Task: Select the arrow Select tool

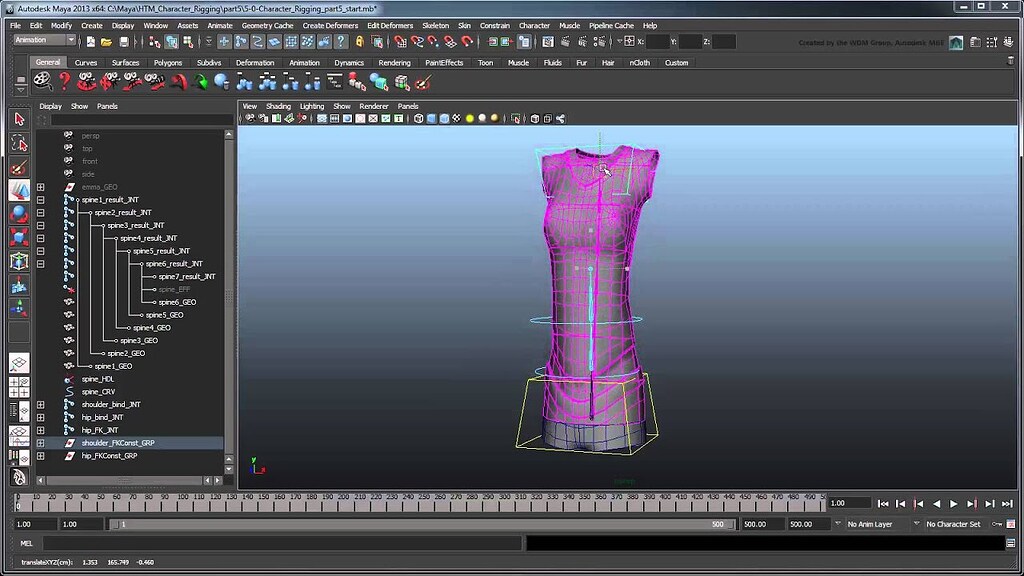Action: click(x=19, y=119)
